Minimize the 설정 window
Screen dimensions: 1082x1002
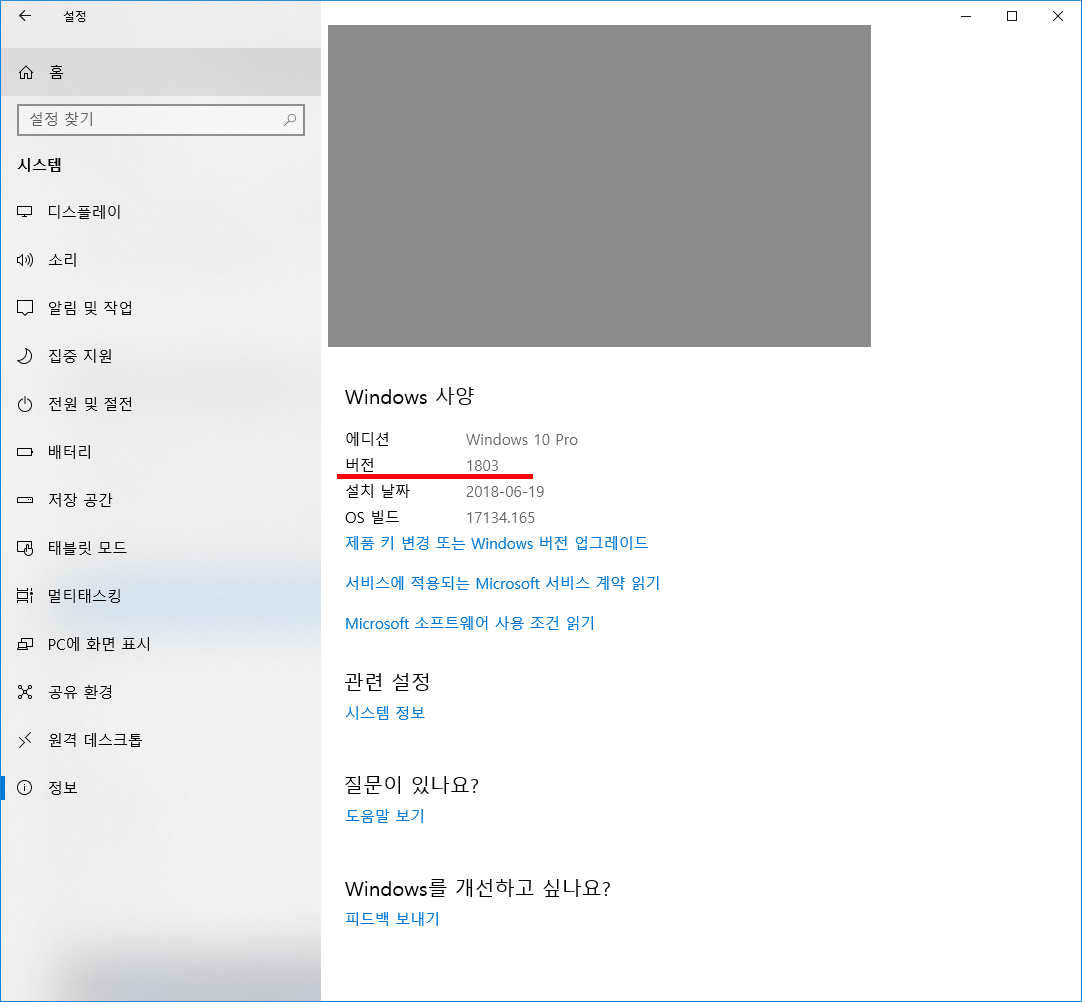click(x=966, y=16)
